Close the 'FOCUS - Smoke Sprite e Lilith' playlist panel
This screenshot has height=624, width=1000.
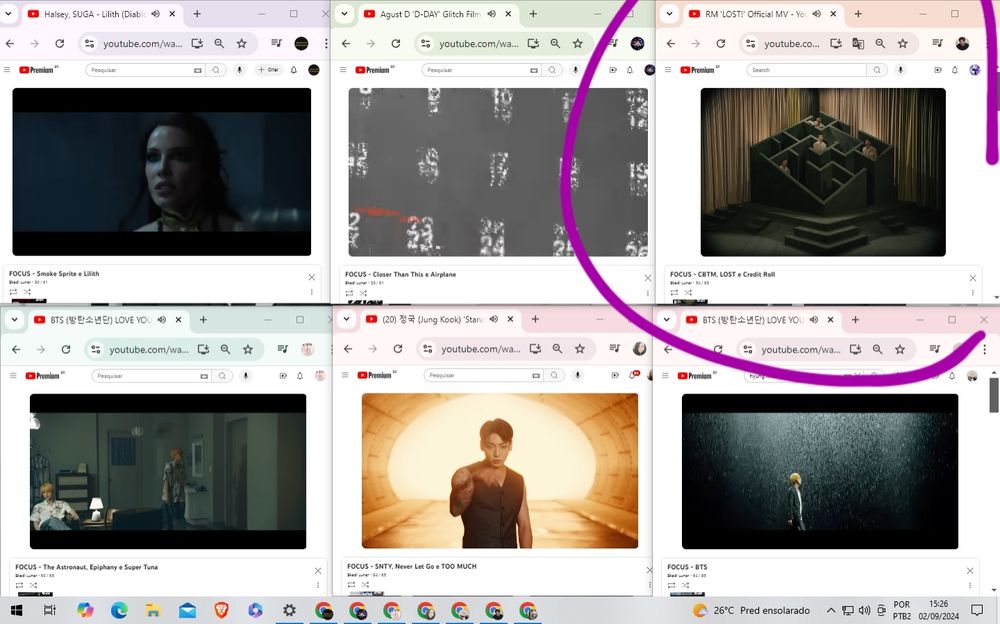coord(312,277)
